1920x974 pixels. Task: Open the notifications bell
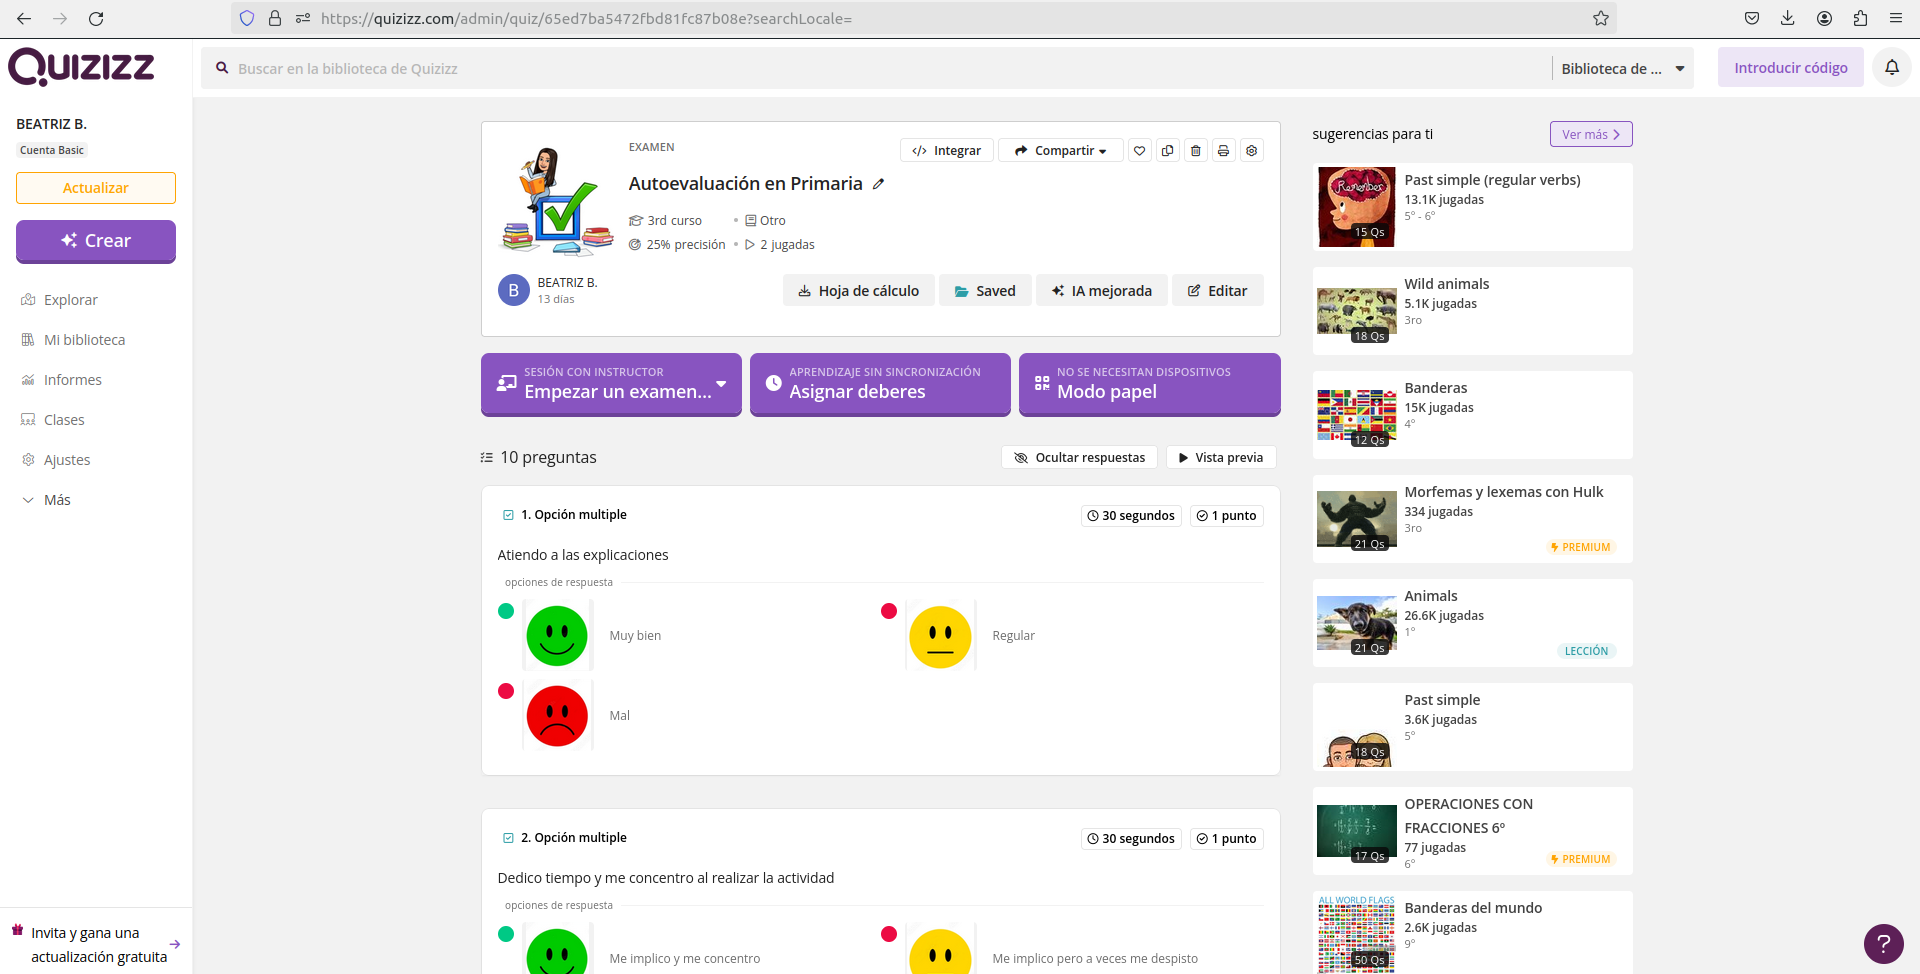tap(1891, 68)
